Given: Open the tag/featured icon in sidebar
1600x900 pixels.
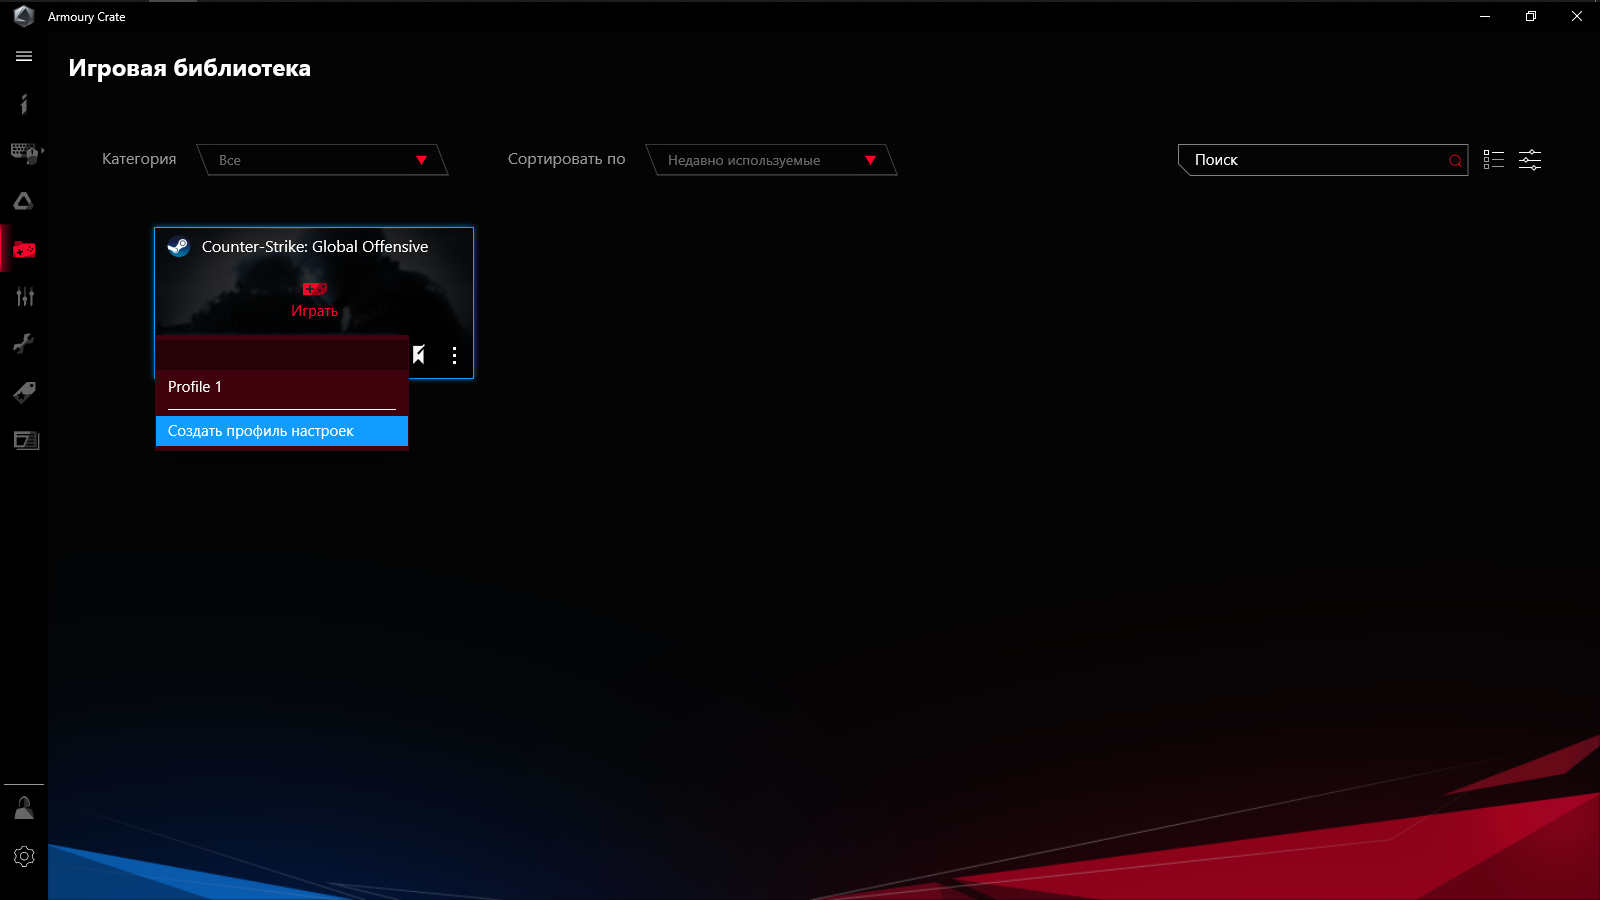Looking at the screenshot, I should 24,392.
